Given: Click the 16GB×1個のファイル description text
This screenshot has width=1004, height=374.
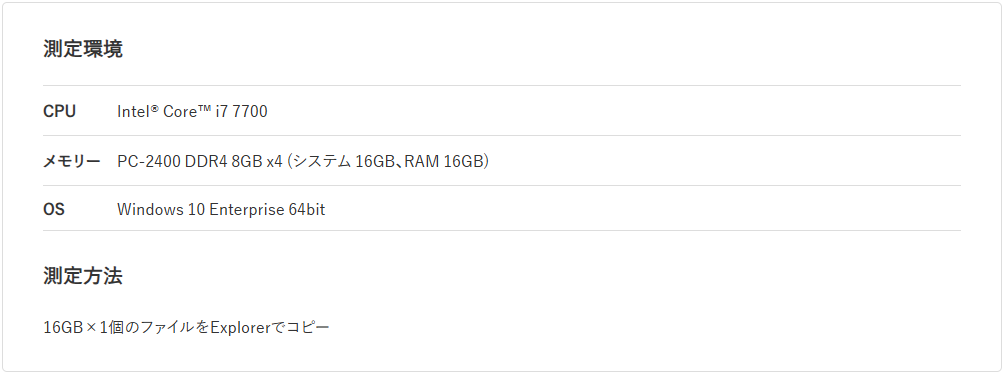Looking at the screenshot, I should pos(119,327).
